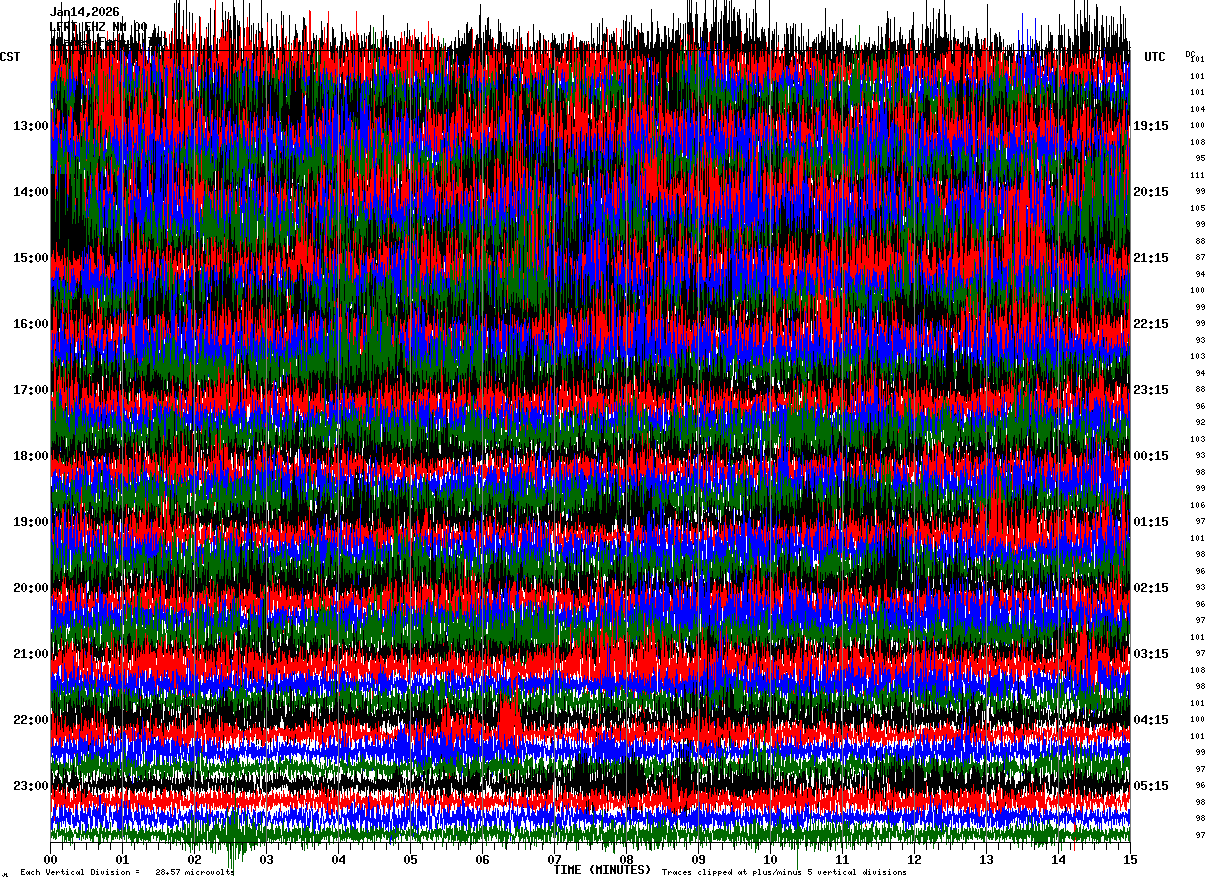Click the 01 minute axis tick label

pos(123,859)
